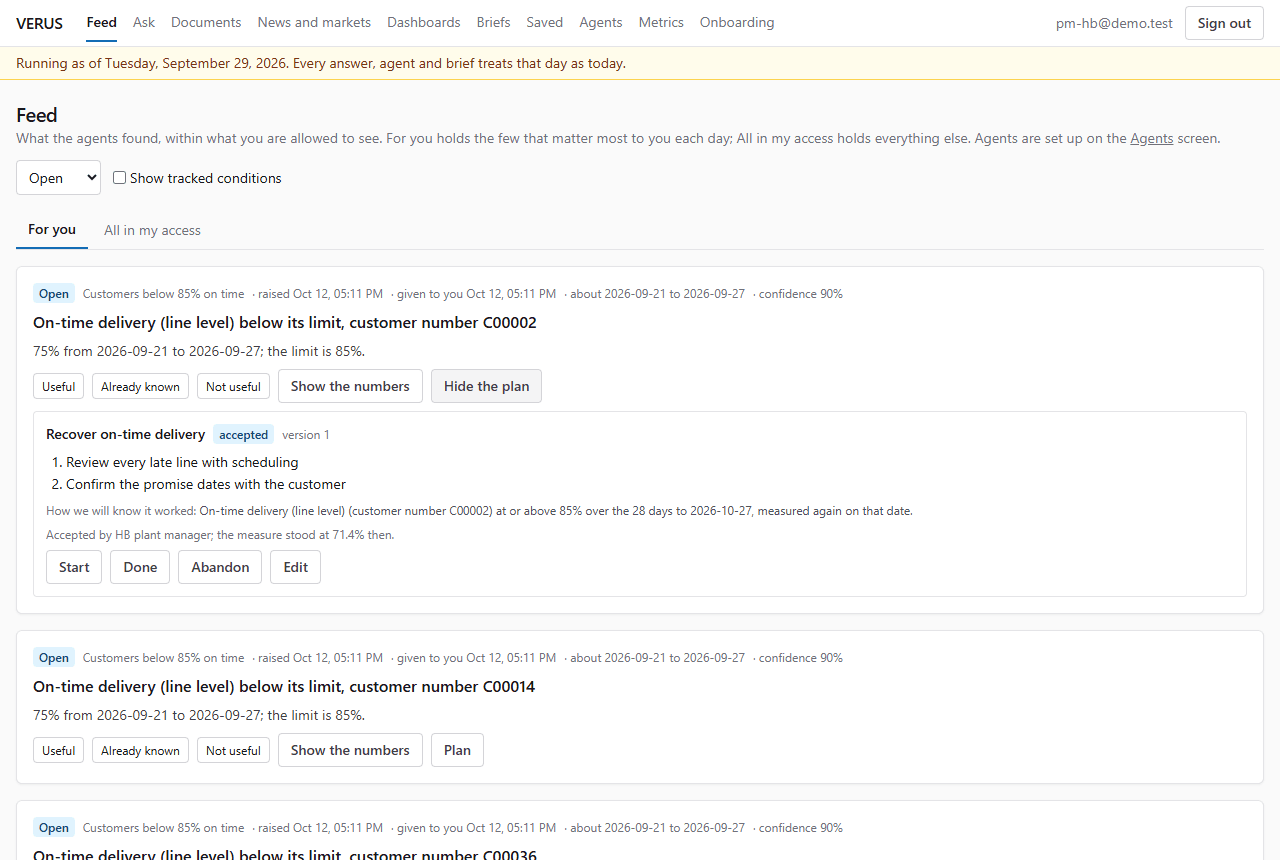Mark customer C00002 alert as Already known
The width and height of the screenshot is (1280, 860).
[141, 387]
